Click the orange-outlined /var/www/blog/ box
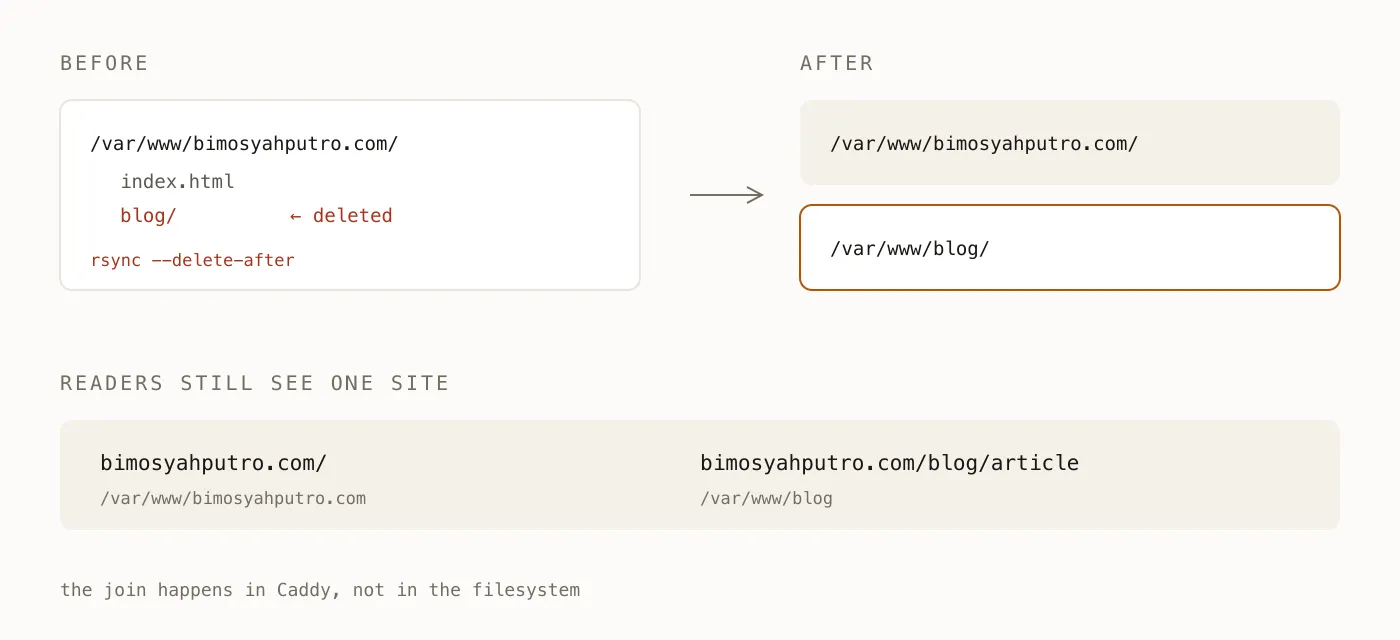The height and width of the screenshot is (640, 1400). click(1069, 248)
